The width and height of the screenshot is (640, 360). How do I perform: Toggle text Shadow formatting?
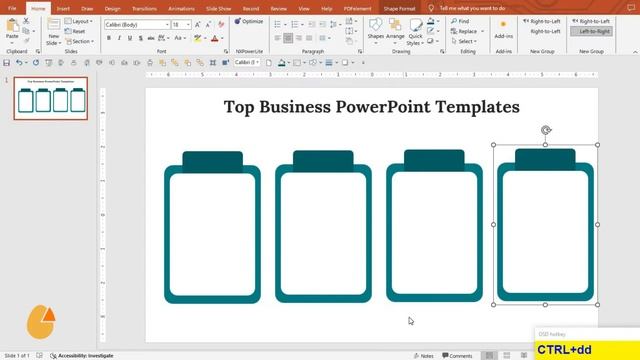coord(140,38)
